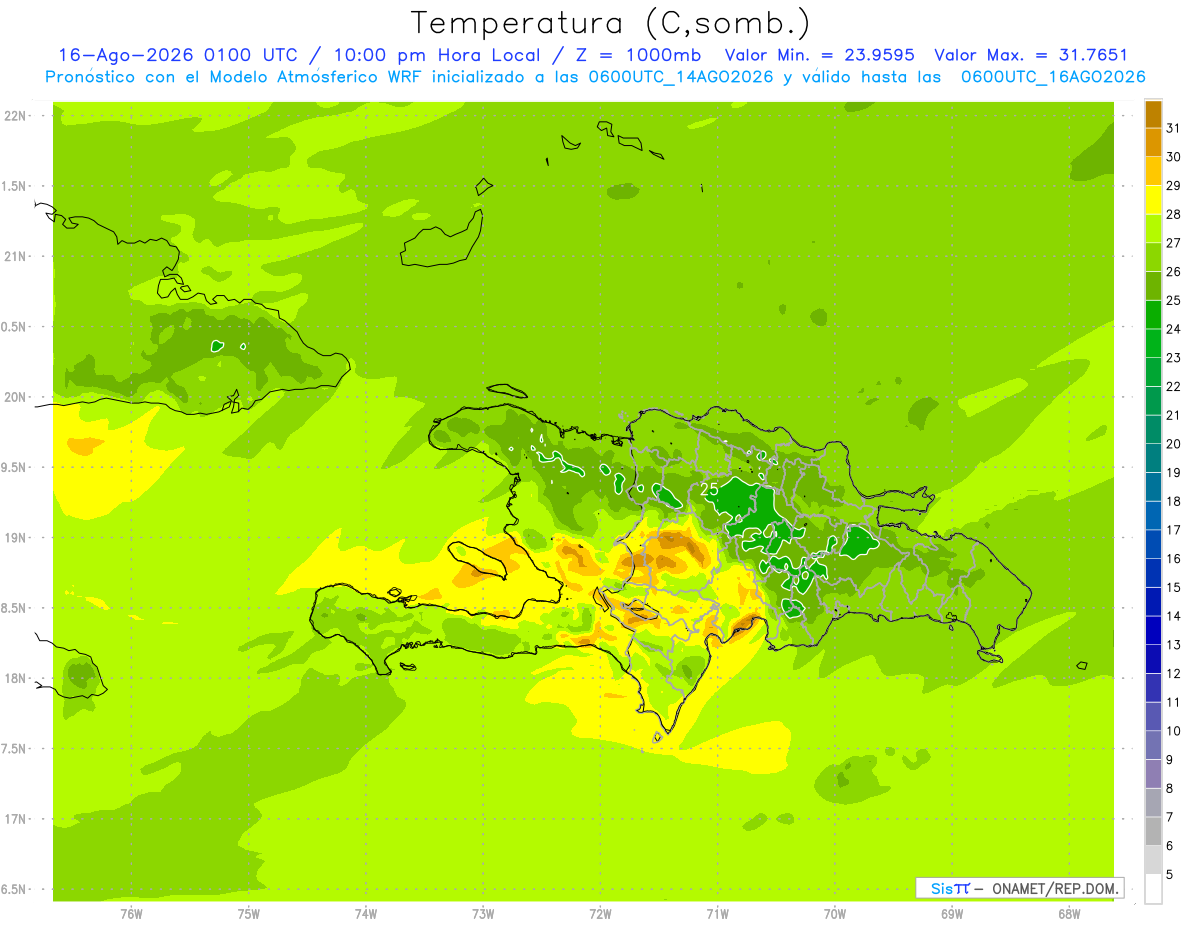Click the '20N' latitude axis label
Image resolution: width=1200 pixels, height=927 pixels.
click(16, 398)
